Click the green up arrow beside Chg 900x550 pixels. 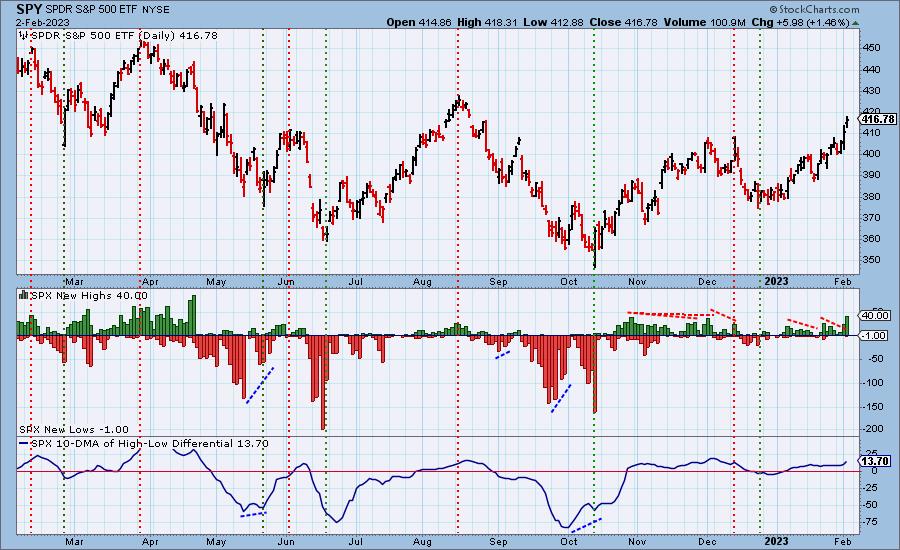[x=855, y=23]
